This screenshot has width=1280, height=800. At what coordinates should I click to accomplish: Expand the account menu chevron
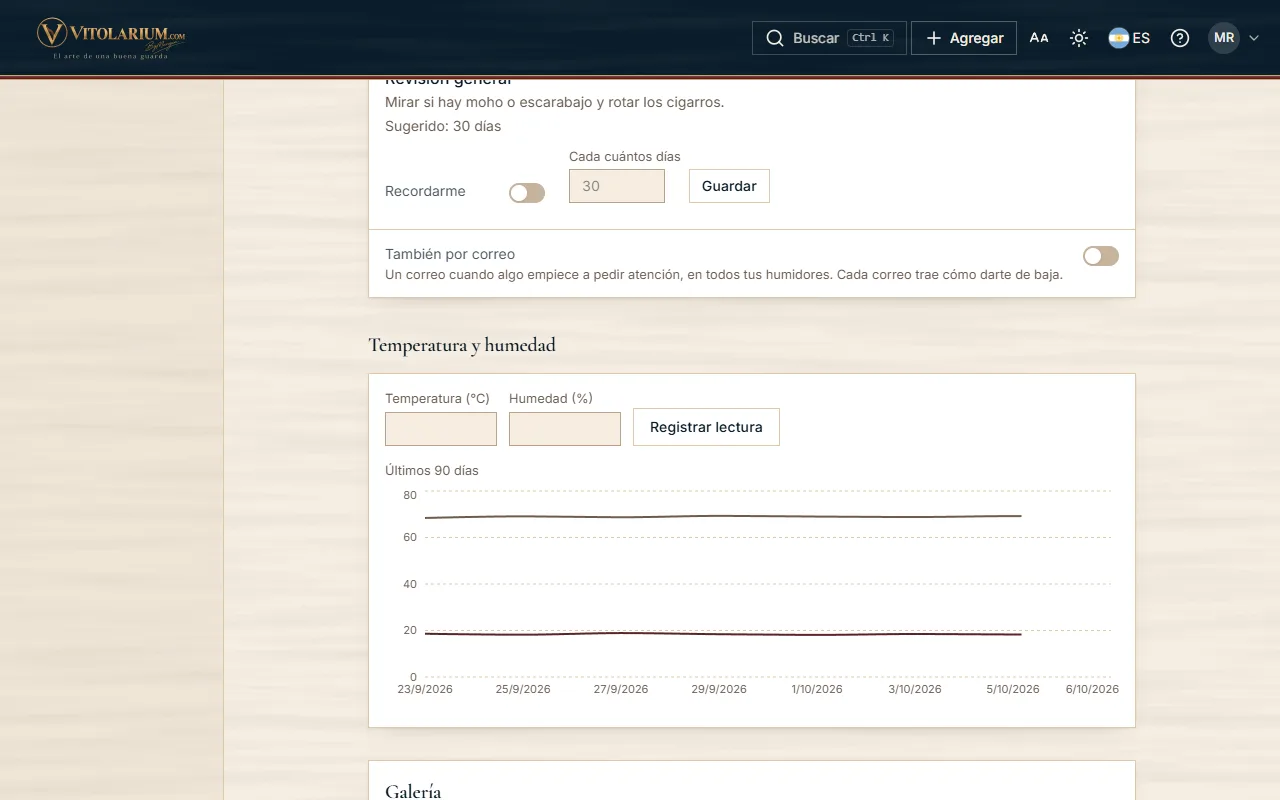(1254, 38)
